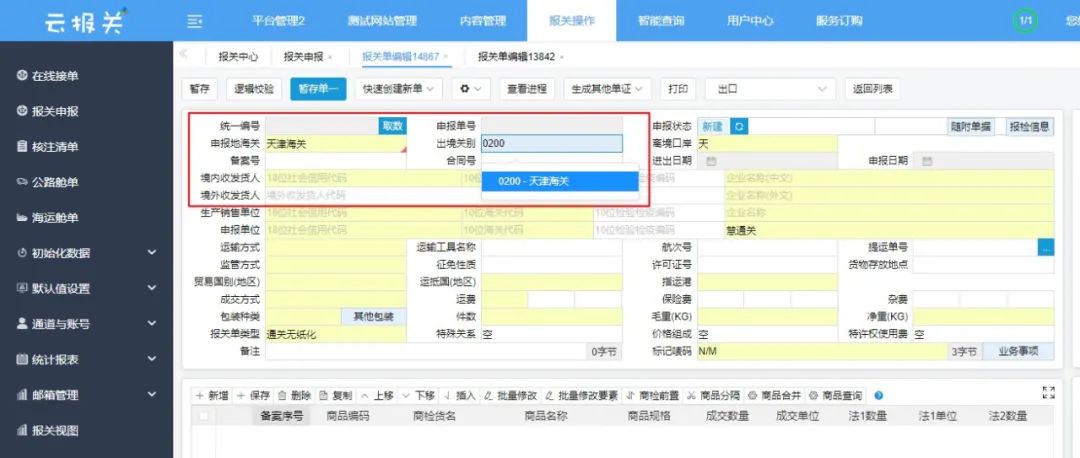Click the 新增 add item button
The width and height of the screenshot is (1080, 458).
click(212, 395)
